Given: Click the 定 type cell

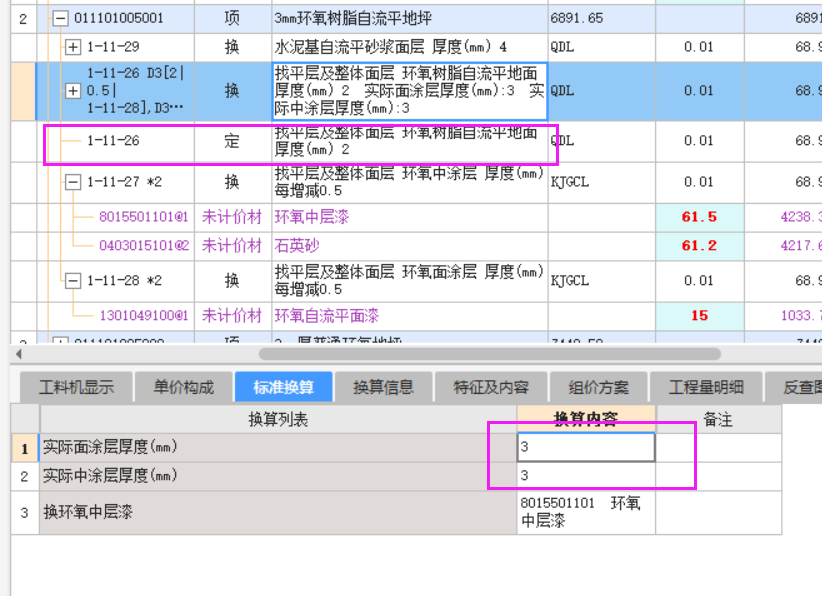Looking at the screenshot, I should [x=233, y=140].
